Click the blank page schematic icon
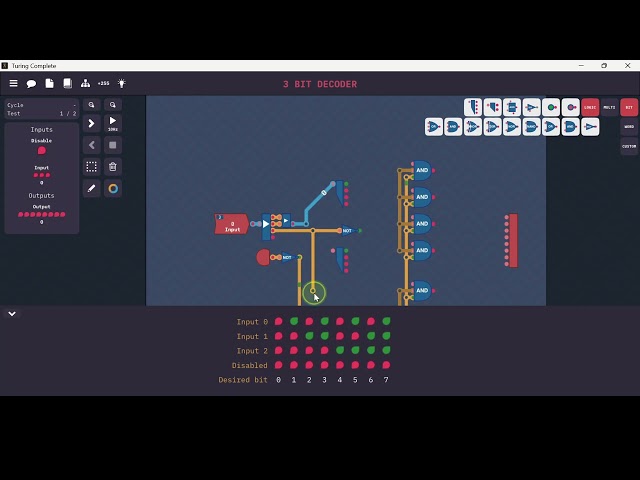The image size is (640, 480). click(x=49, y=83)
